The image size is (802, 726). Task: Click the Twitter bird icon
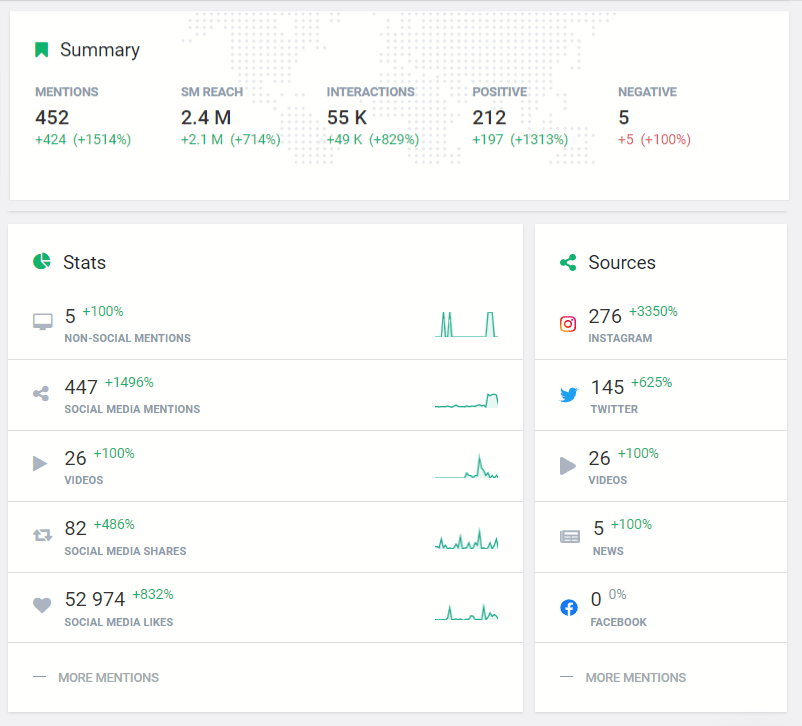pyautogui.click(x=568, y=395)
